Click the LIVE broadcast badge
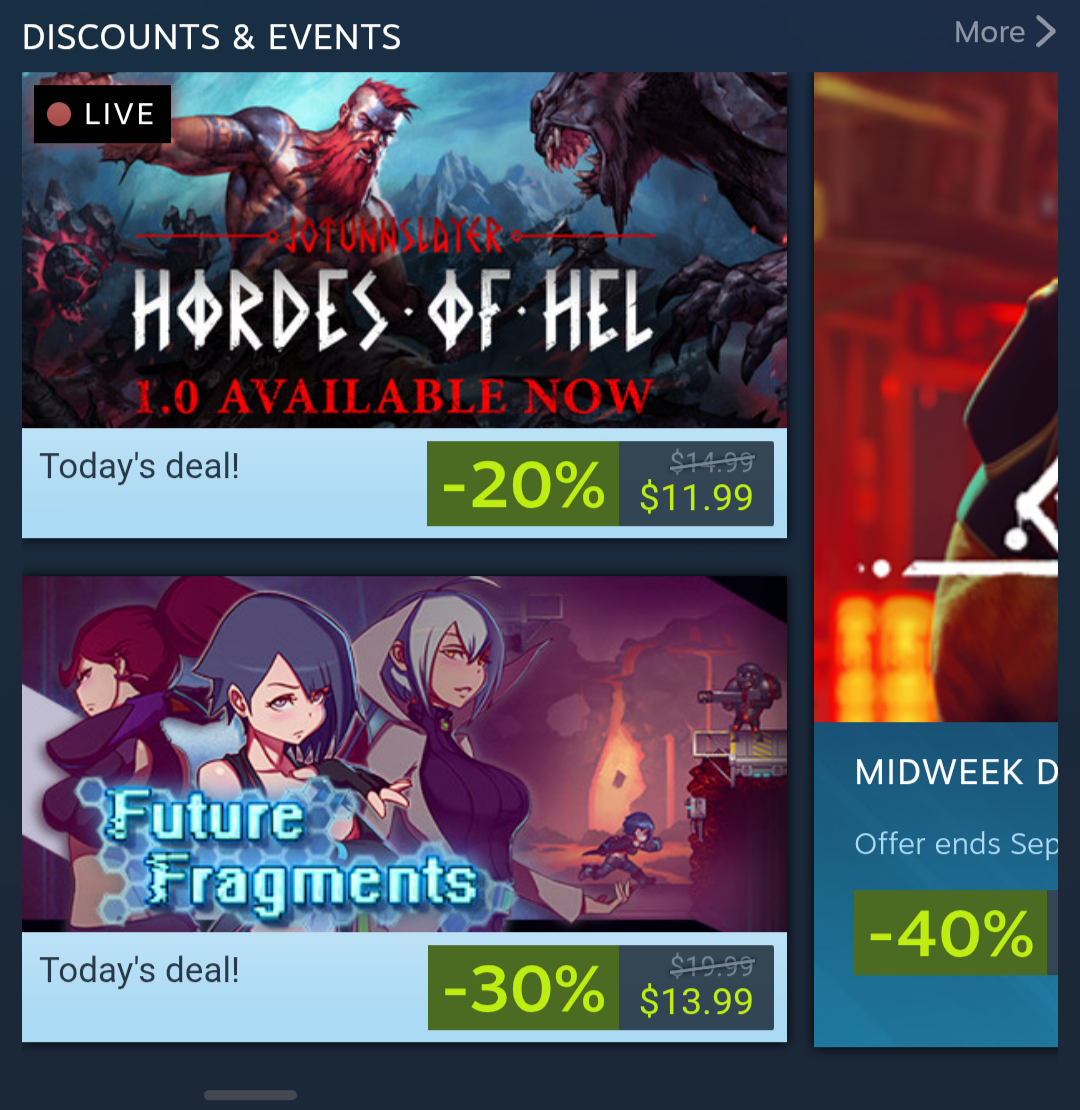 pos(103,114)
